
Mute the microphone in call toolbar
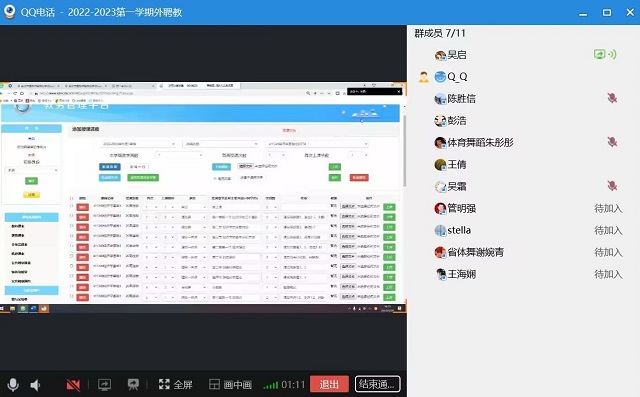[13, 384]
